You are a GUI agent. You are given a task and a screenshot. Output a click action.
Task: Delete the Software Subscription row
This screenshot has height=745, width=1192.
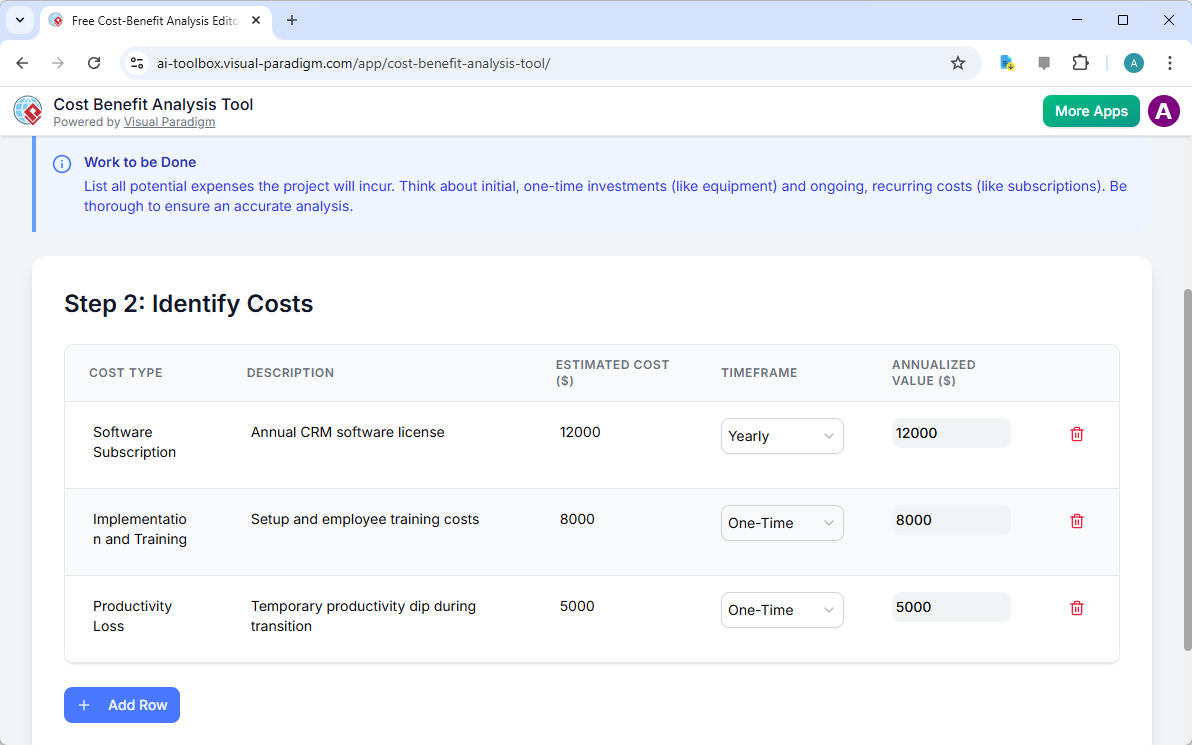[1077, 434]
